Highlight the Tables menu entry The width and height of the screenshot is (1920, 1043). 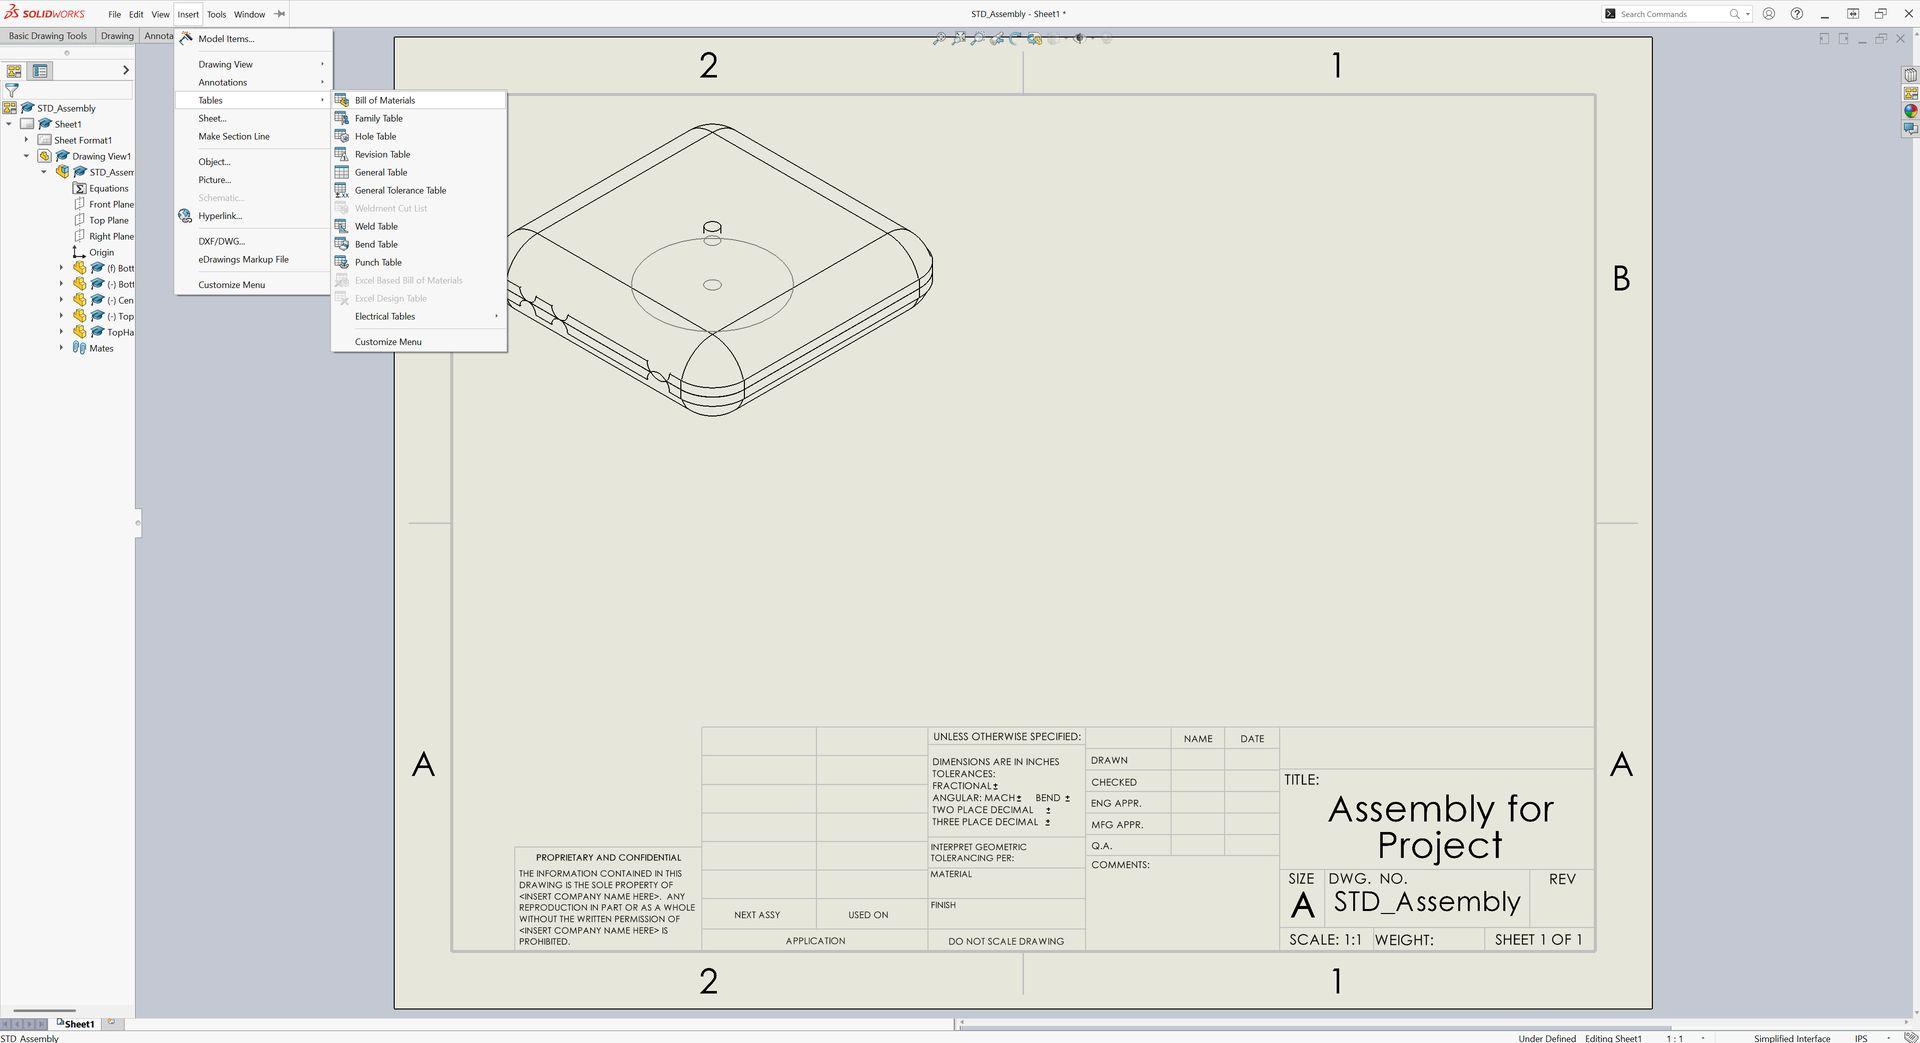253,100
